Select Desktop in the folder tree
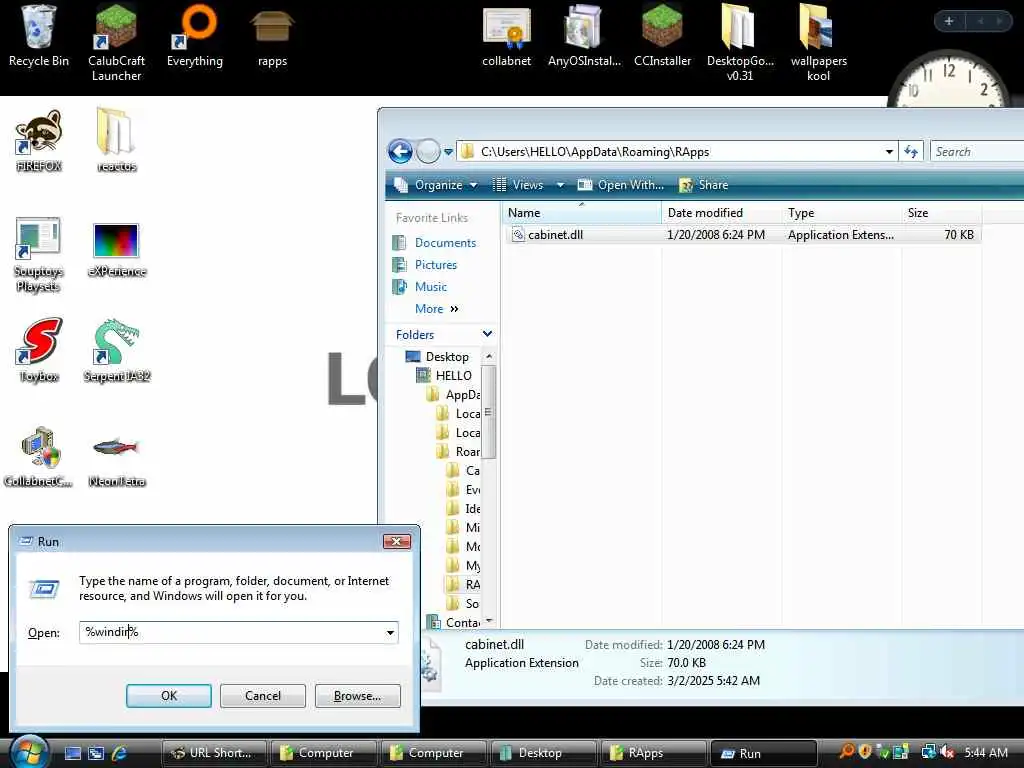This screenshot has width=1024, height=768. tap(447, 357)
